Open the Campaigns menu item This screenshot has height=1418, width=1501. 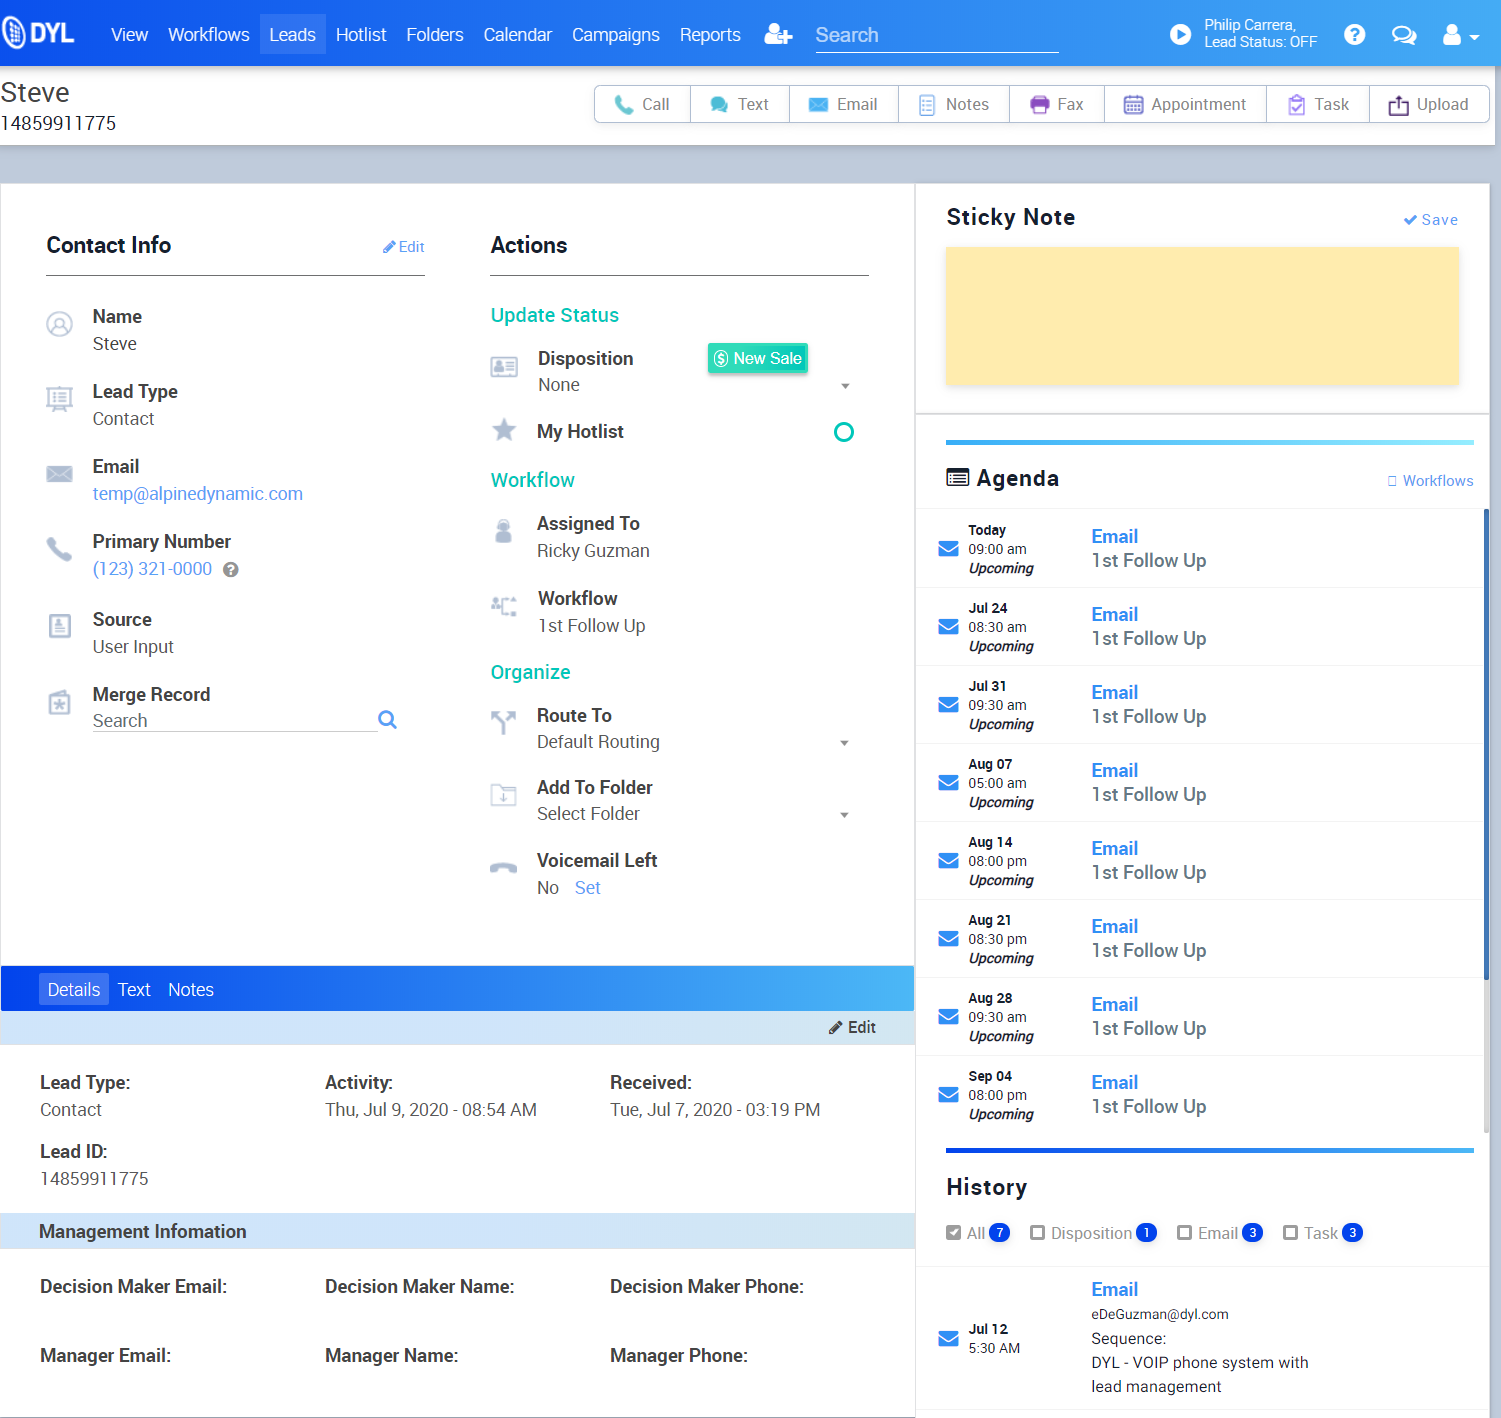[x=615, y=34]
